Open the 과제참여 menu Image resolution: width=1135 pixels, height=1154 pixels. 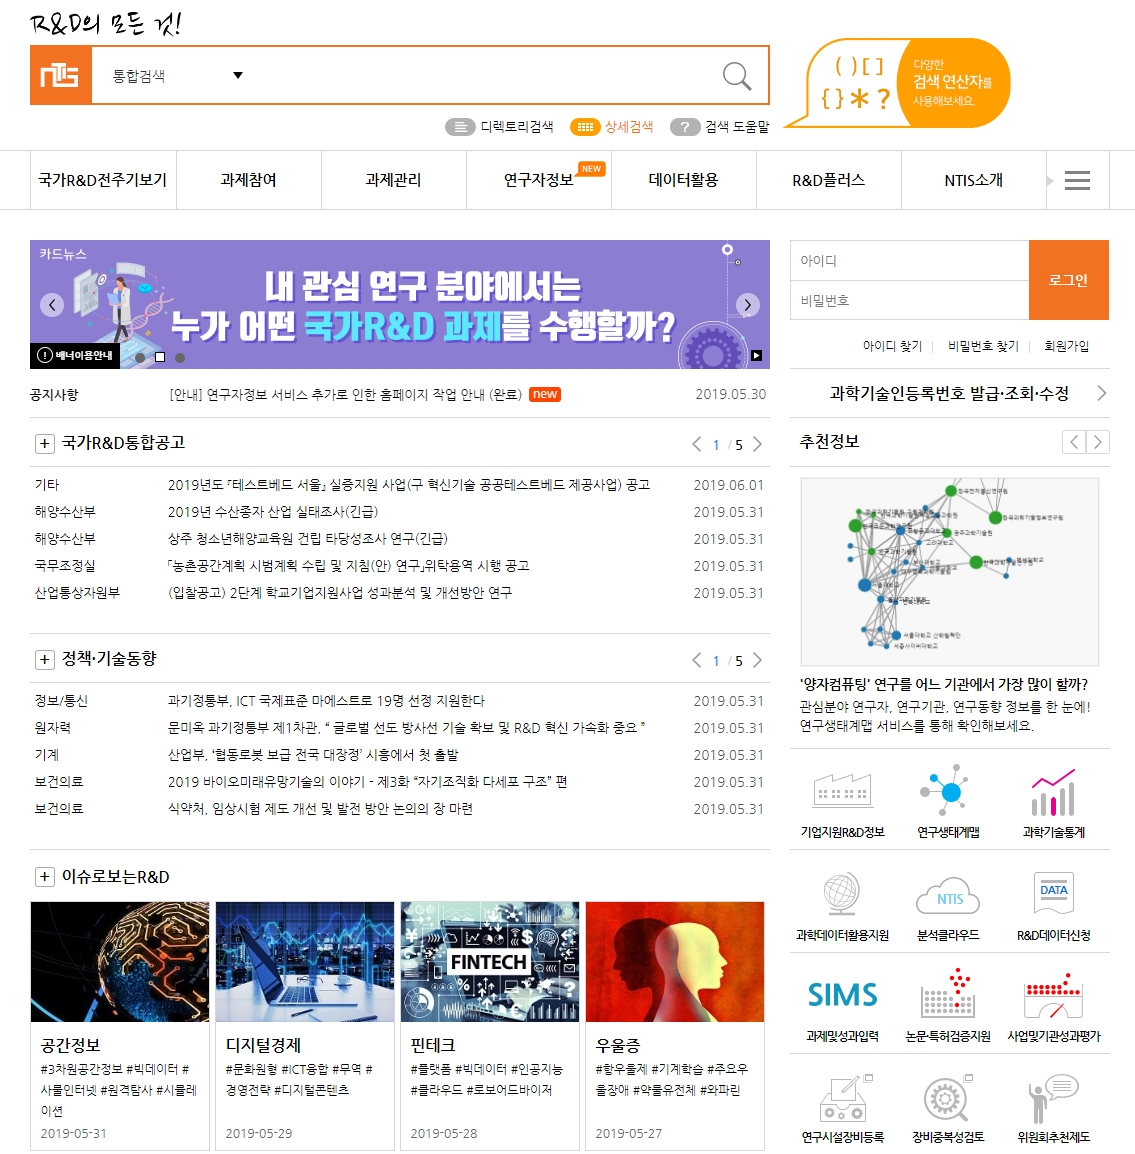coord(248,181)
